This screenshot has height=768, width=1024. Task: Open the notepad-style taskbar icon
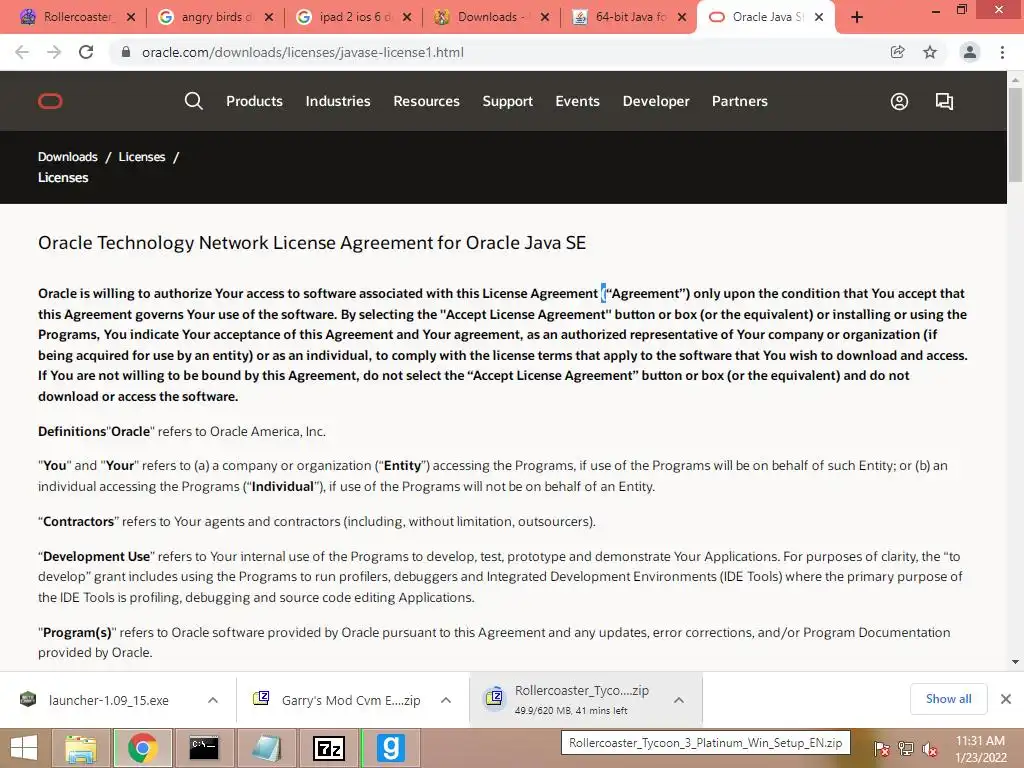(x=266, y=748)
